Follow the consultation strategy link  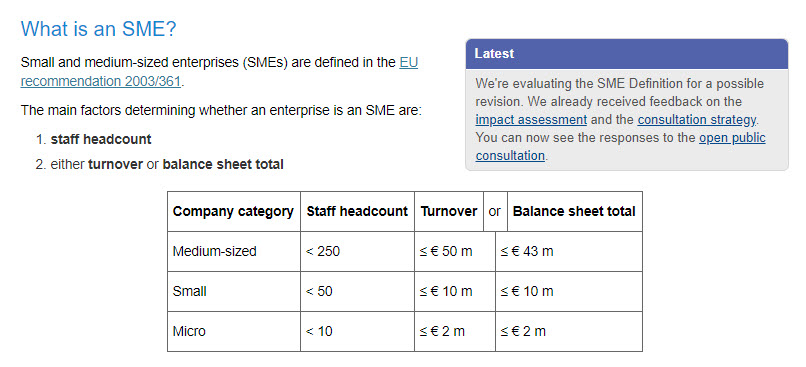[697, 120]
